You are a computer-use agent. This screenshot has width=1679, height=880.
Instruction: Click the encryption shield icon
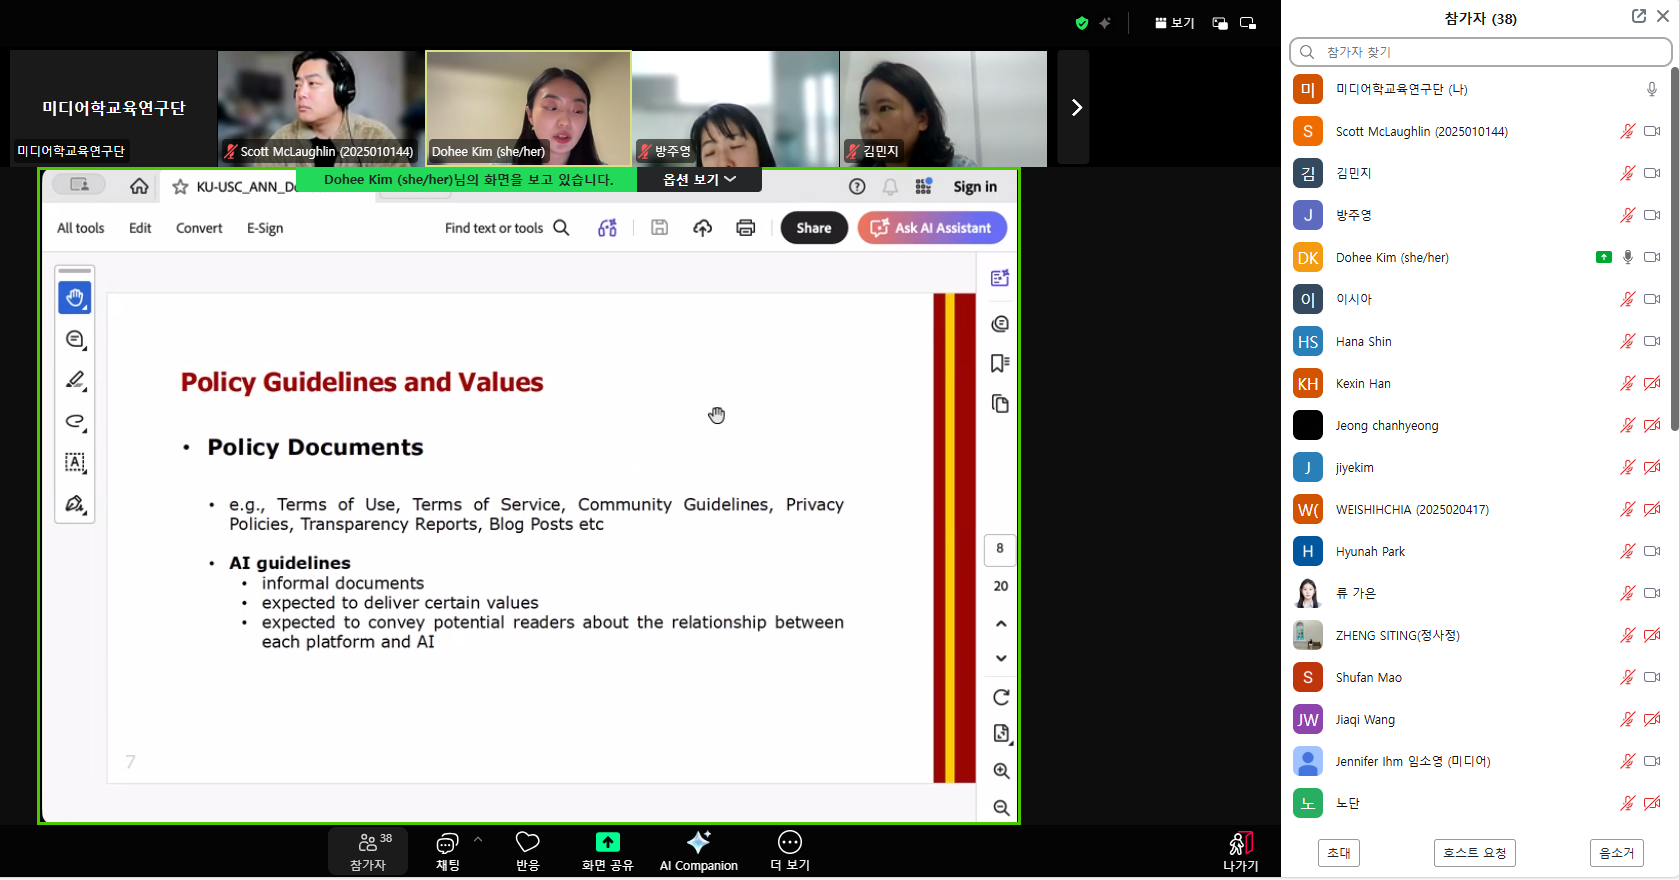pos(1081,23)
